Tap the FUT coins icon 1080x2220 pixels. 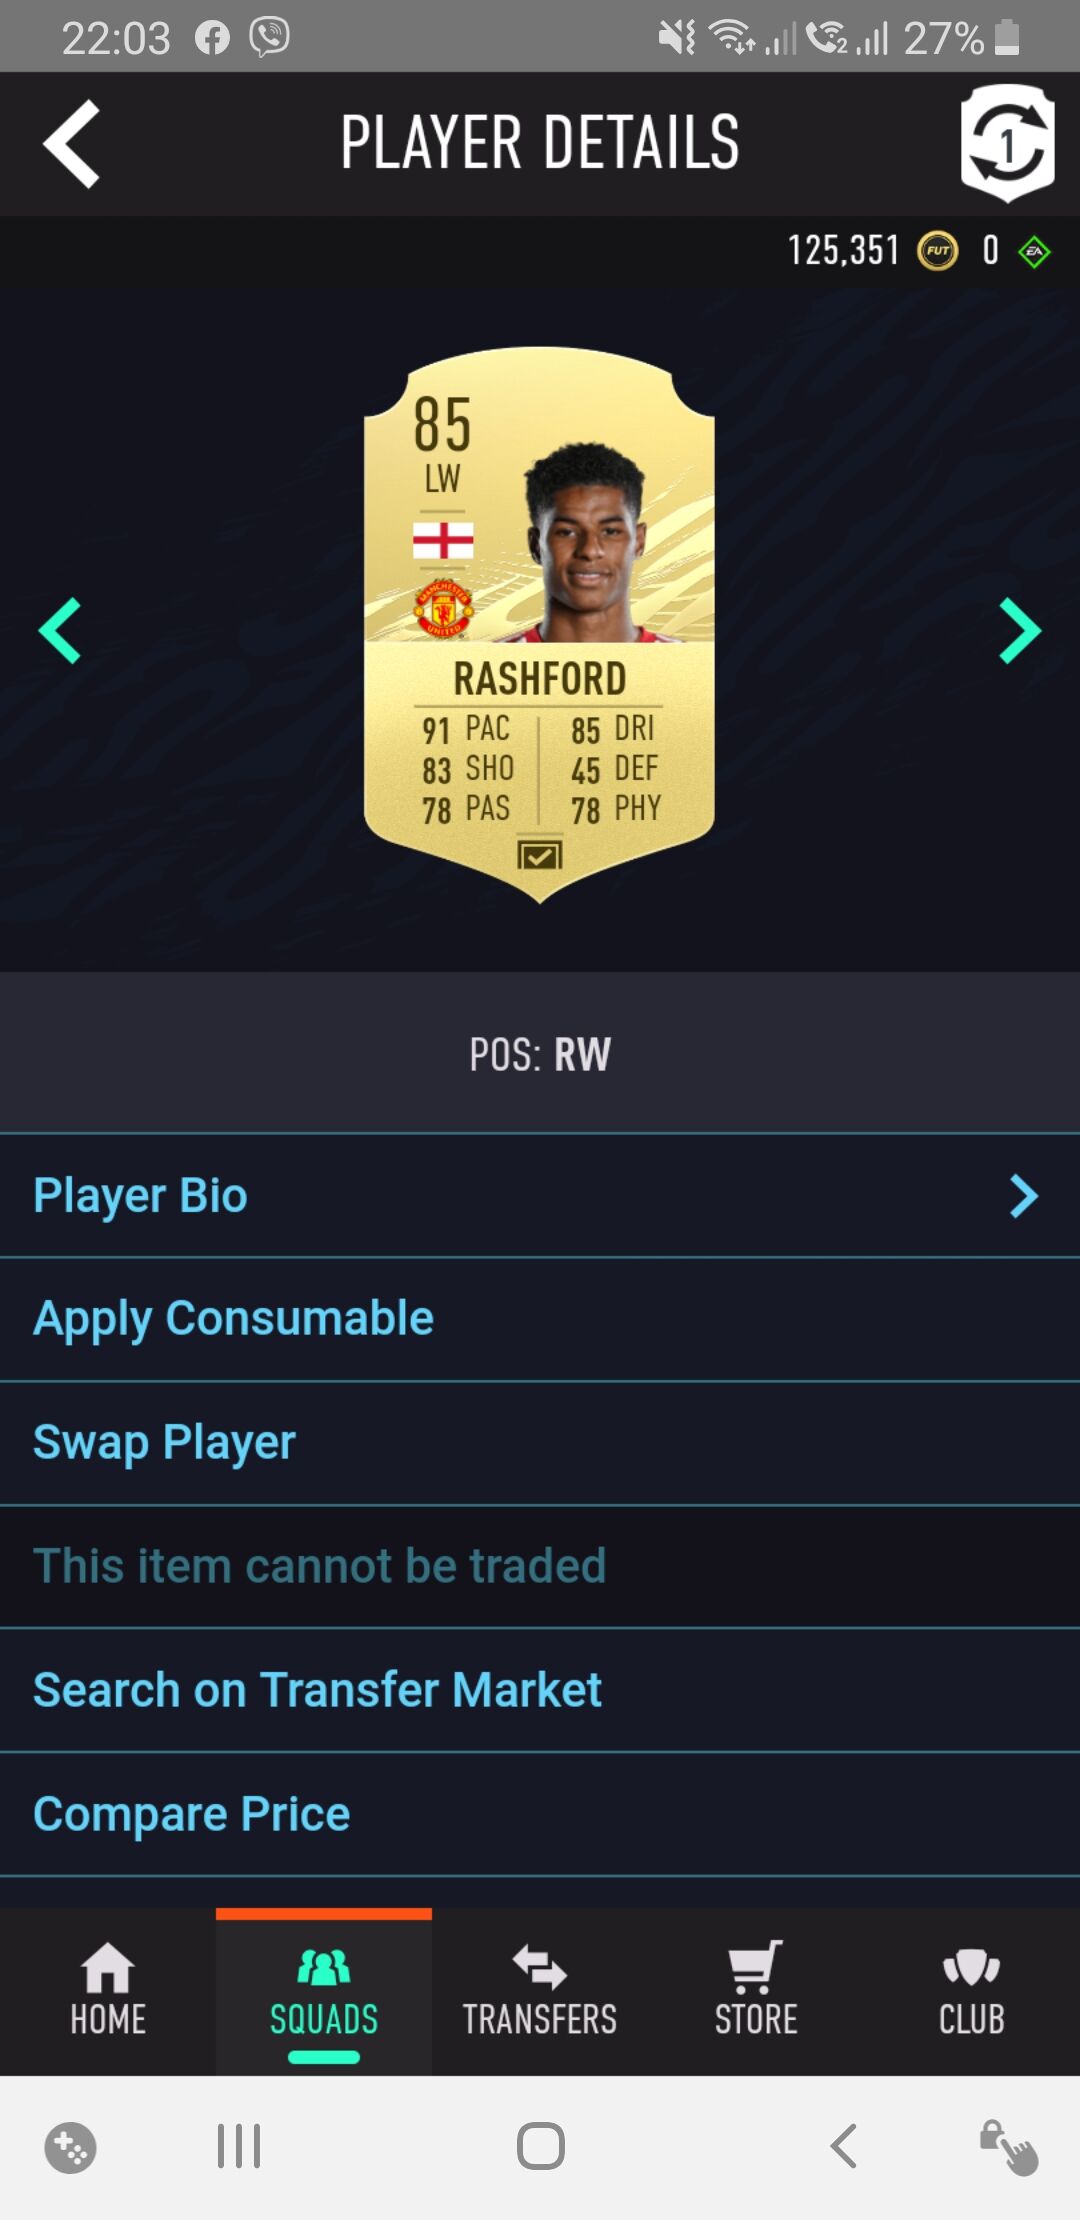[x=937, y=251]
